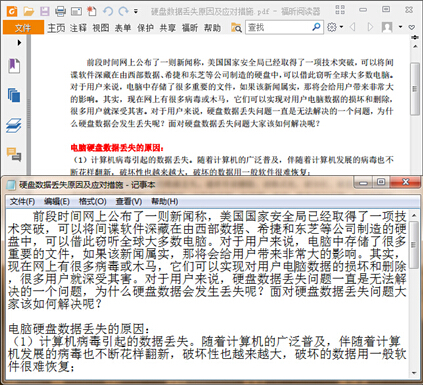Image resolution: width=423 pixels, height=385 pixels.
Task: Redo the action in PDF reader
Action: [123, 11]
